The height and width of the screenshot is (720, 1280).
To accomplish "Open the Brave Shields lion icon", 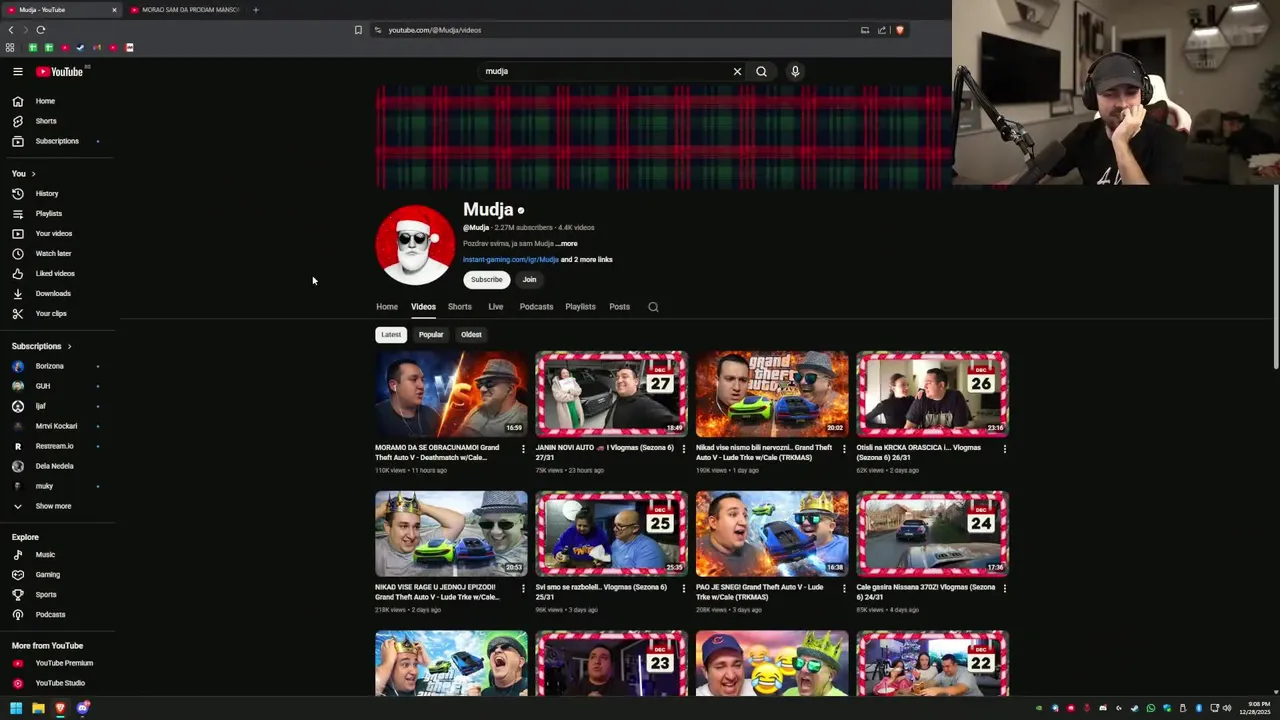I will coord(899,30).
